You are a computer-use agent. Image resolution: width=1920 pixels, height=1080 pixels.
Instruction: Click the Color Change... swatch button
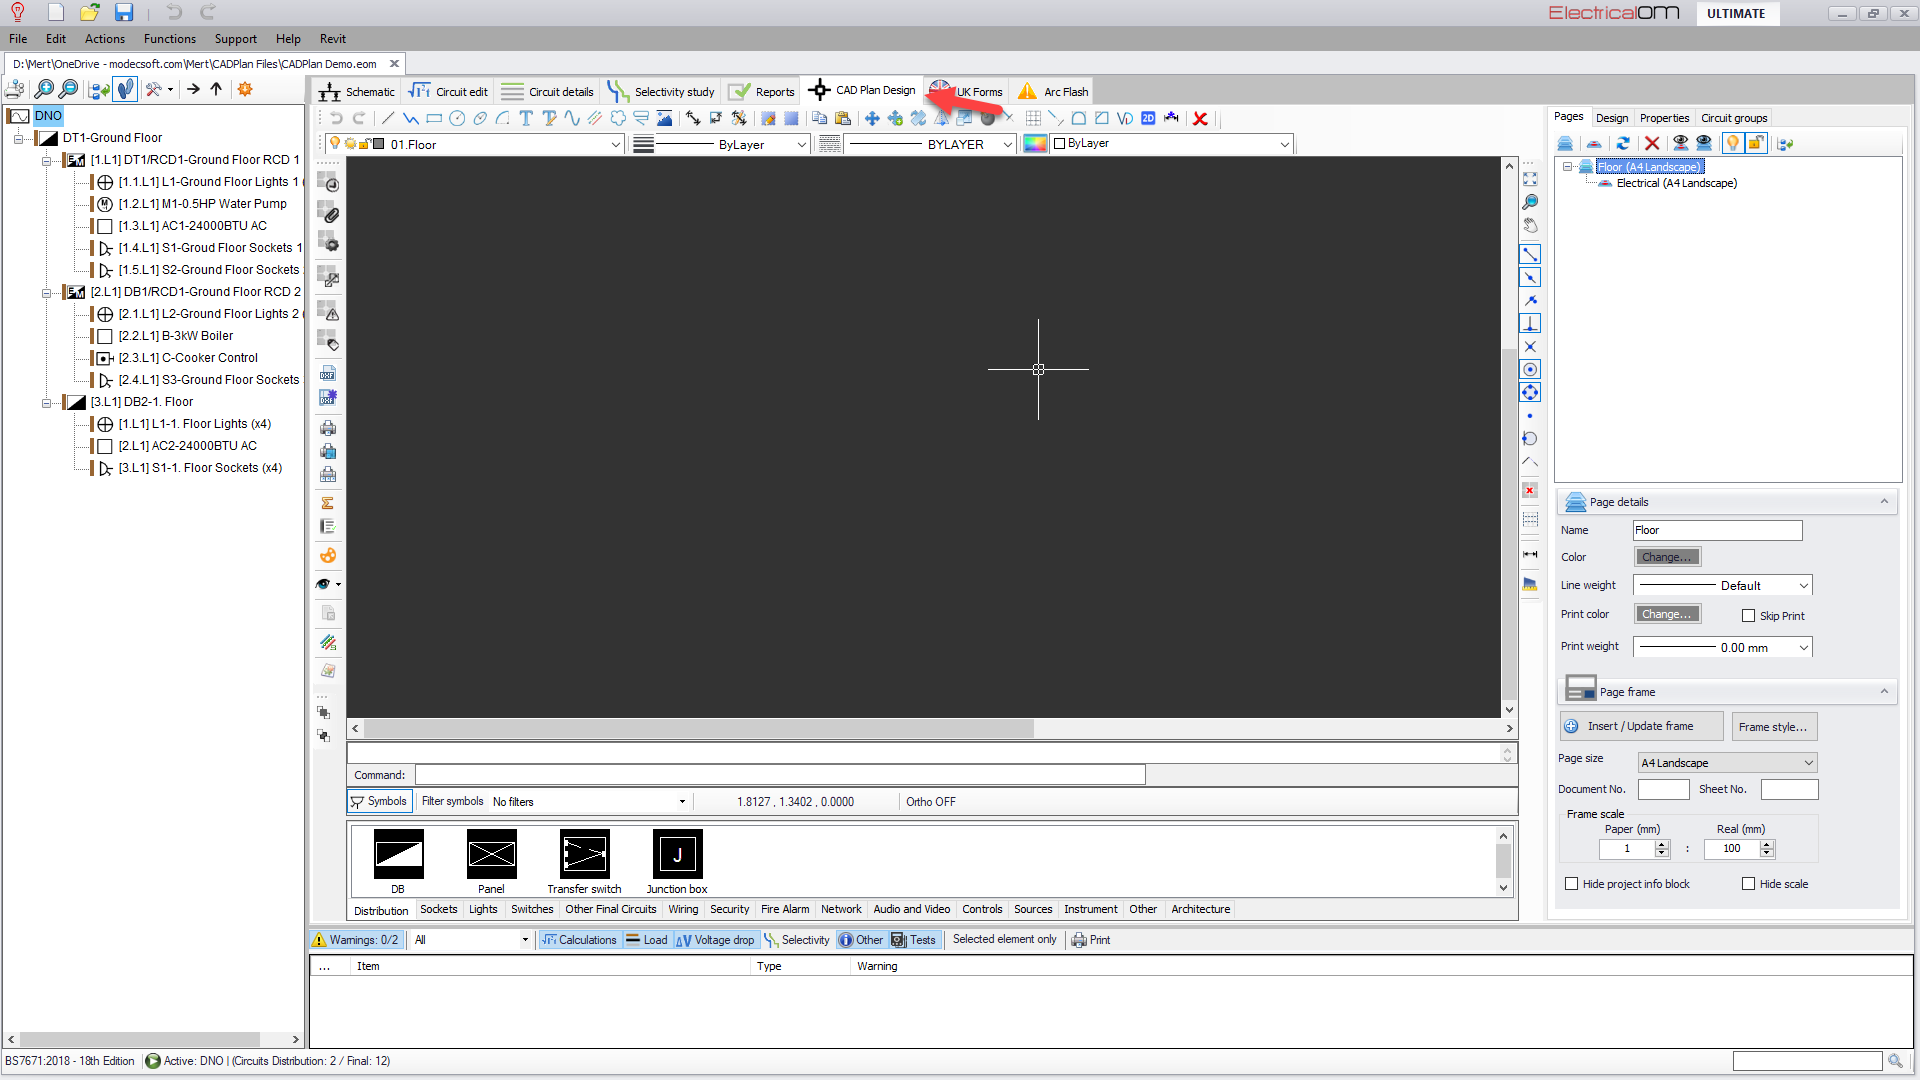coord(1667,557)
